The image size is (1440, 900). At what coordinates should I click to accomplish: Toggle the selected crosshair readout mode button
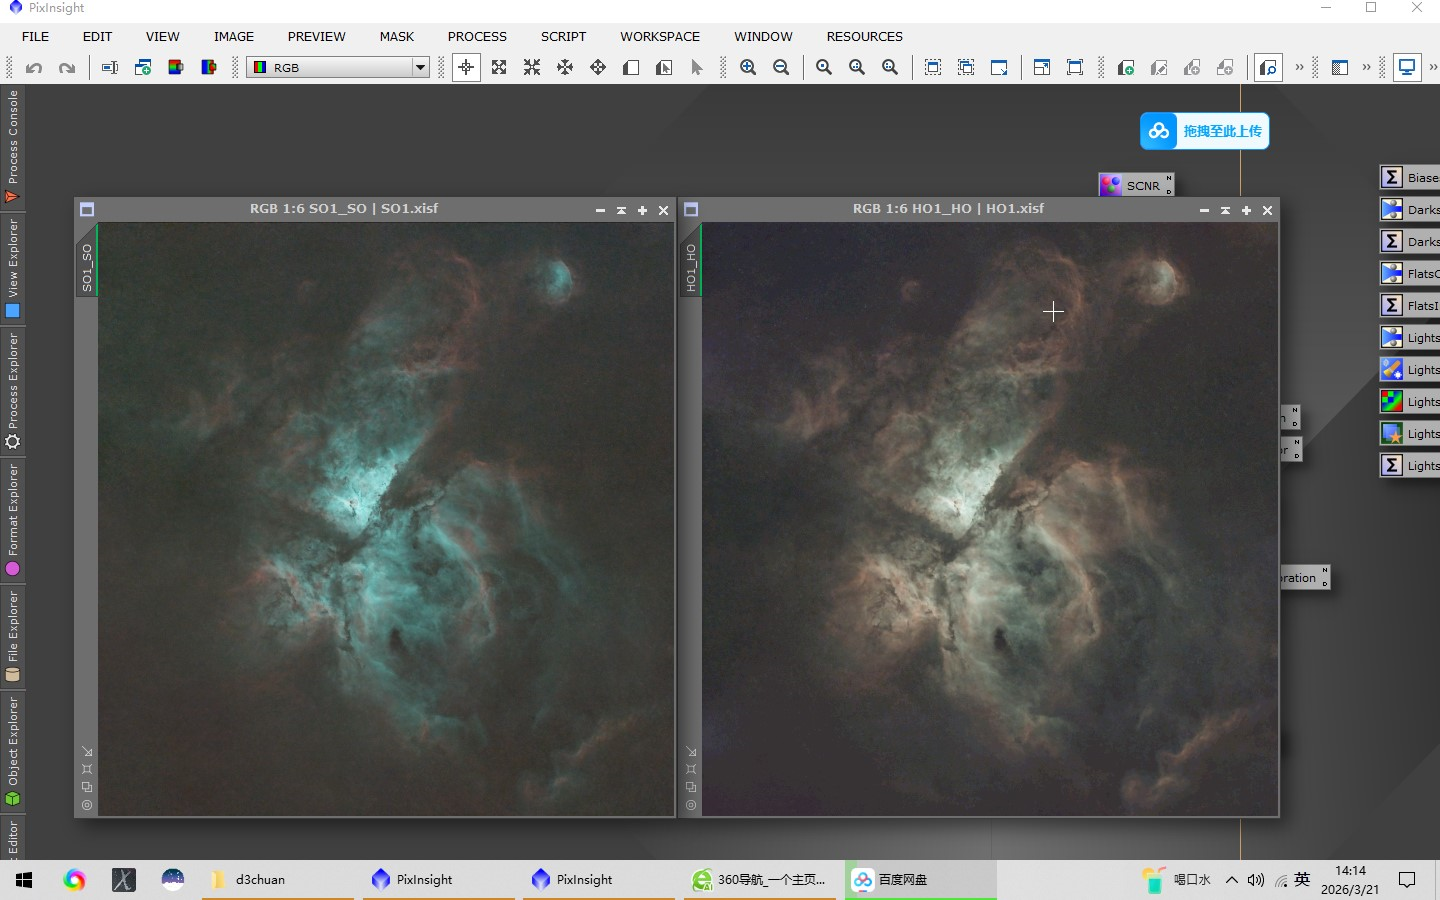tap(466, 67)
